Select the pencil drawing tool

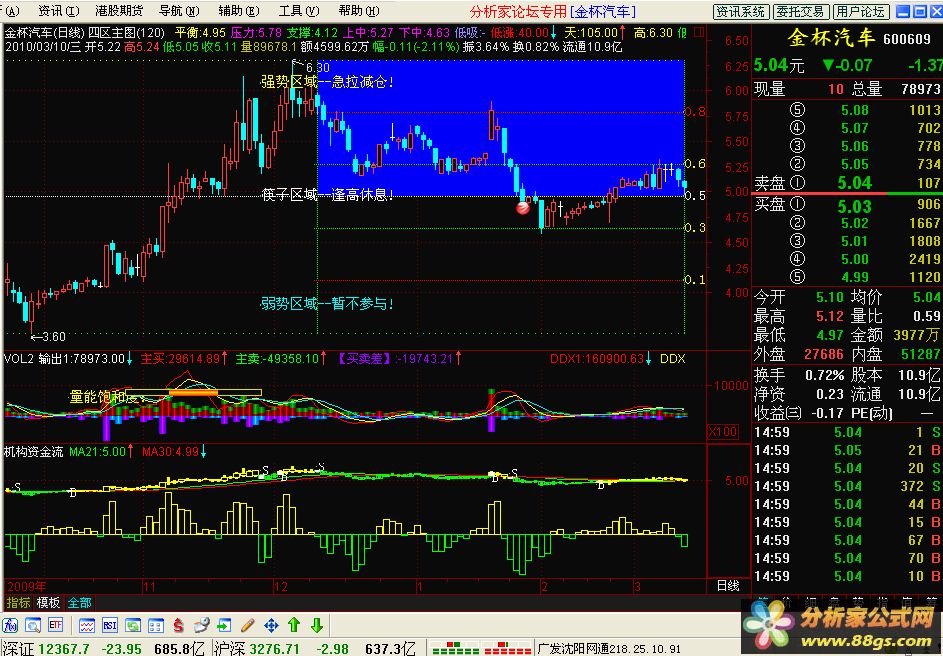coord(247,625)
